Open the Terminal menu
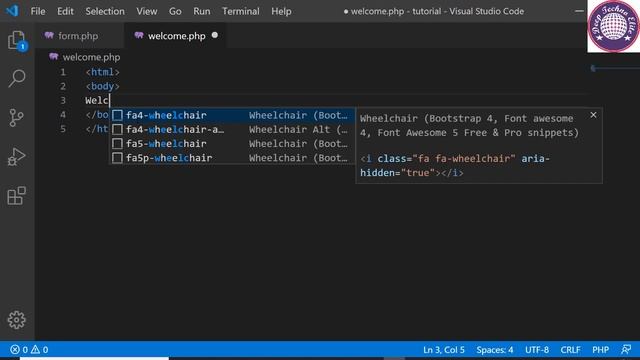The height and width of the screenshot is (360, 640). click(241, 11)
